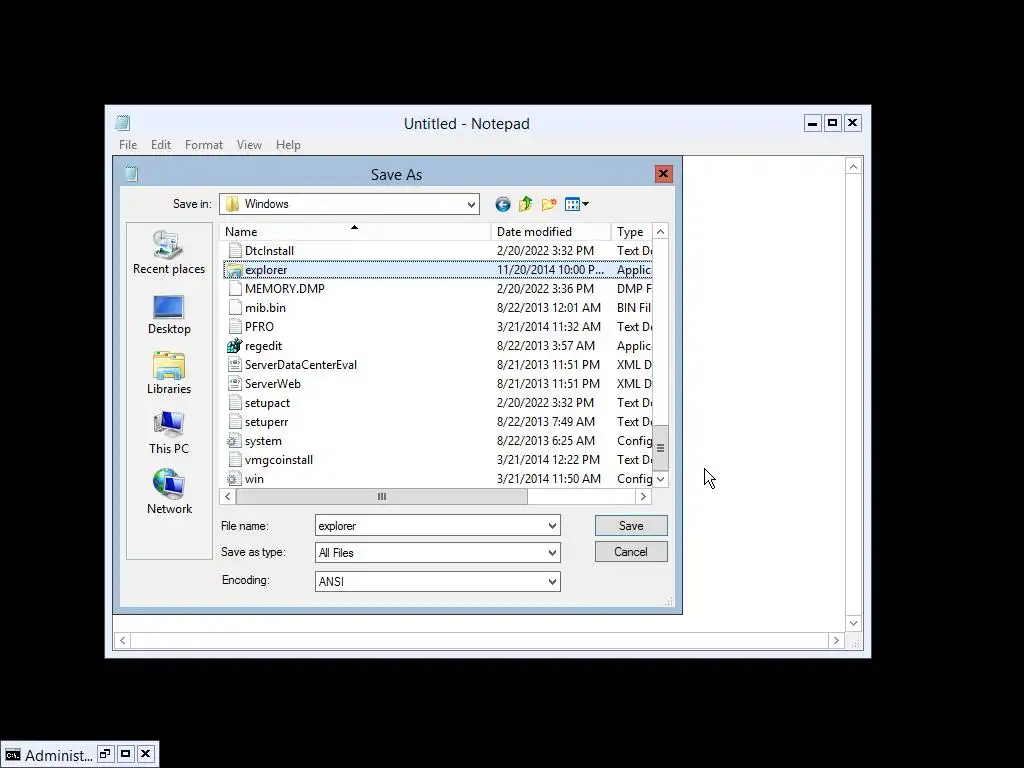Viewport: 1024px width, 768px height.
Task: Create a new folder
Action: pyautogui.click(x=549, y=204)
